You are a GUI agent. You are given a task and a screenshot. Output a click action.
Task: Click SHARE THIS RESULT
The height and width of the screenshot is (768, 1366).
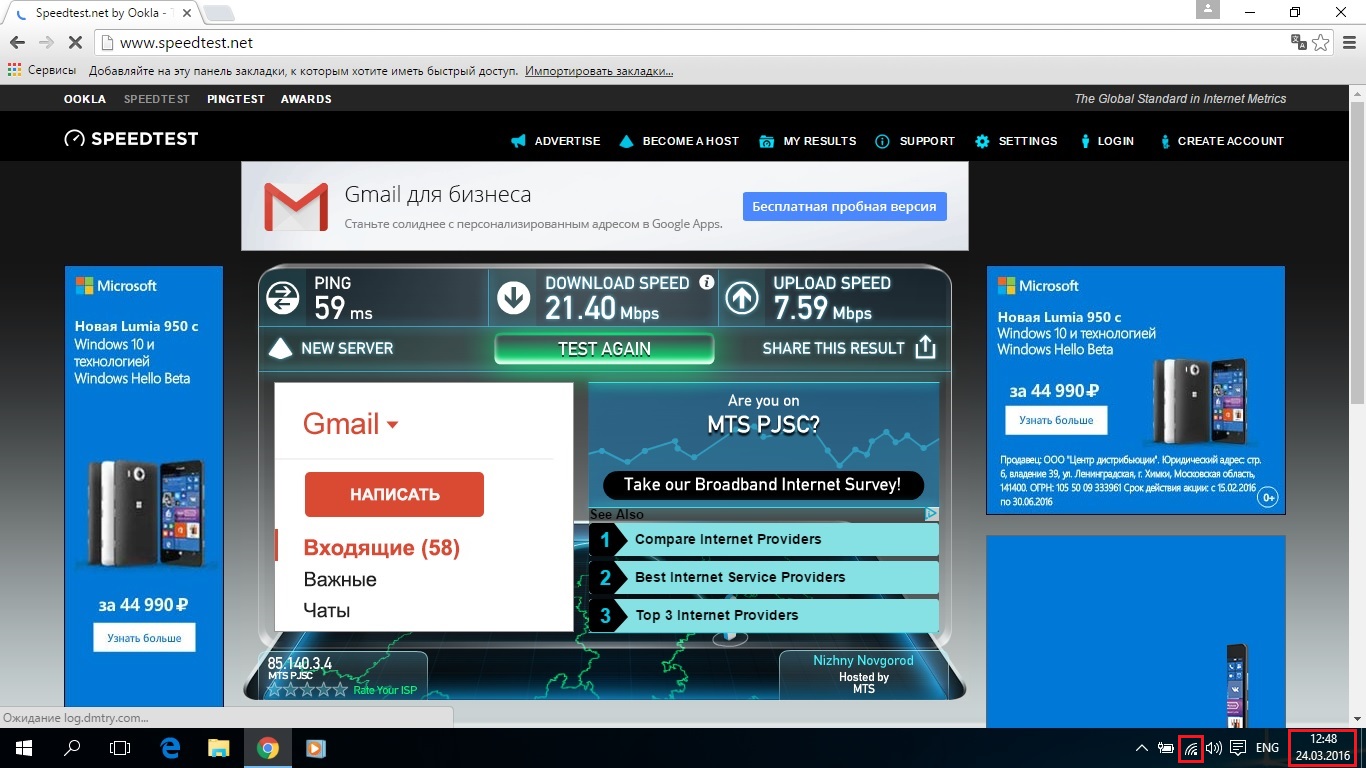tap(833, 348)
